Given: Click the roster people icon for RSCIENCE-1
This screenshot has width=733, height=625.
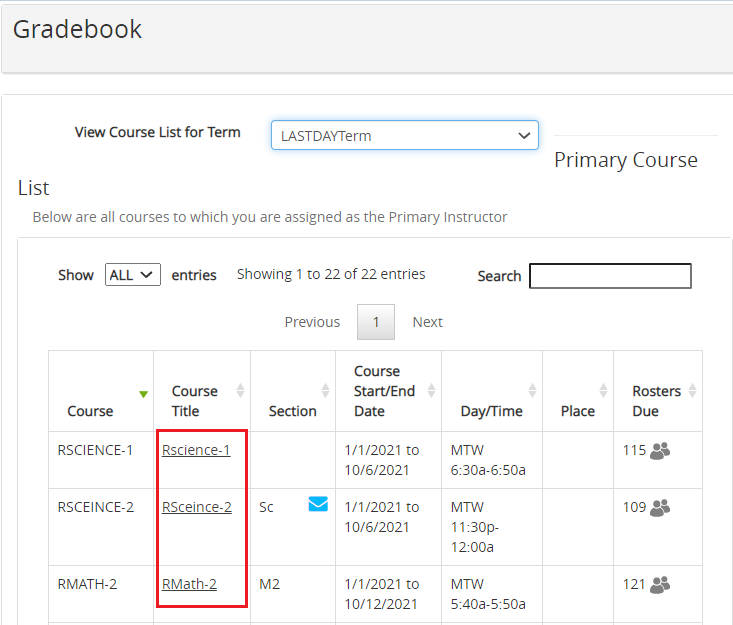Looking at the screenshot, I should click(x=660, y=451).
